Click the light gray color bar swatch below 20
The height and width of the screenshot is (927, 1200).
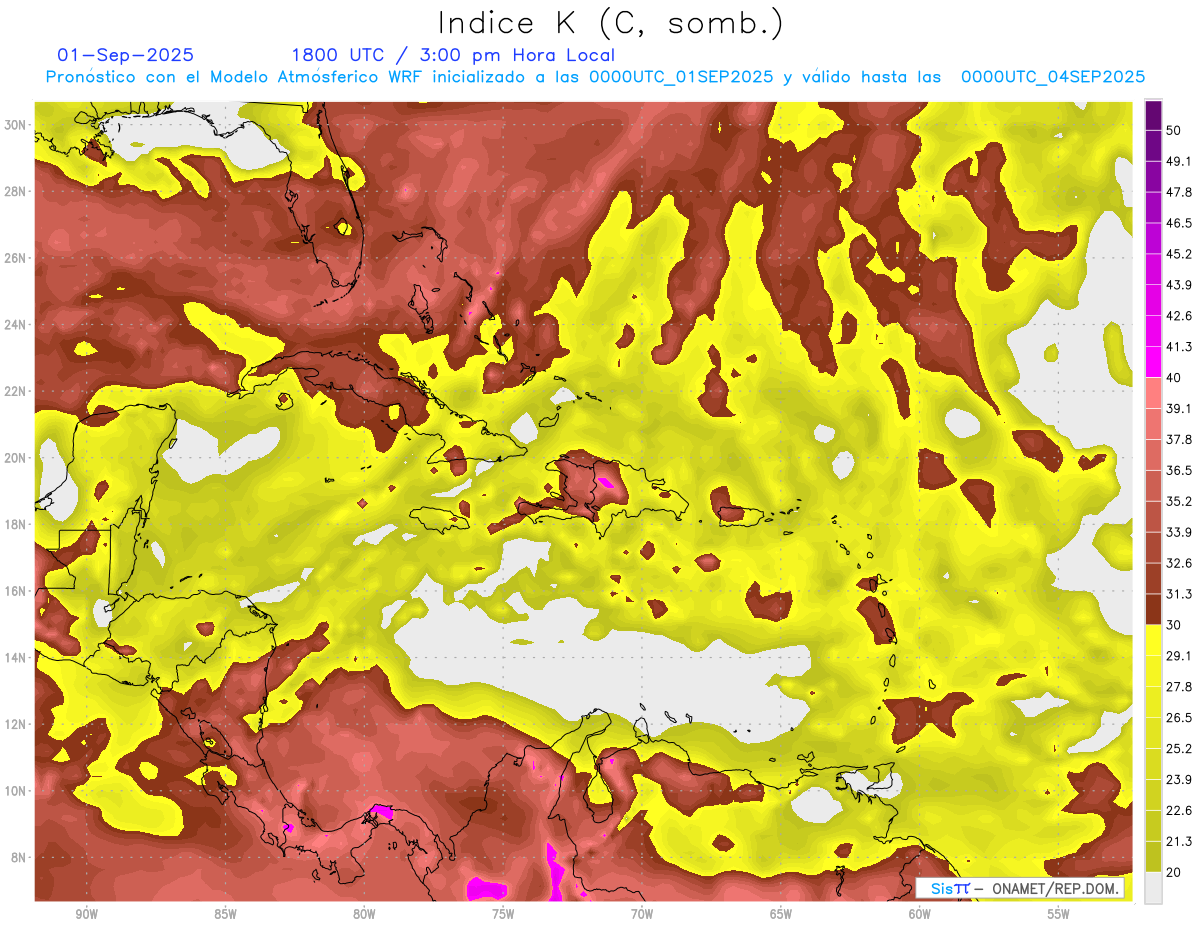(1153, 887)
